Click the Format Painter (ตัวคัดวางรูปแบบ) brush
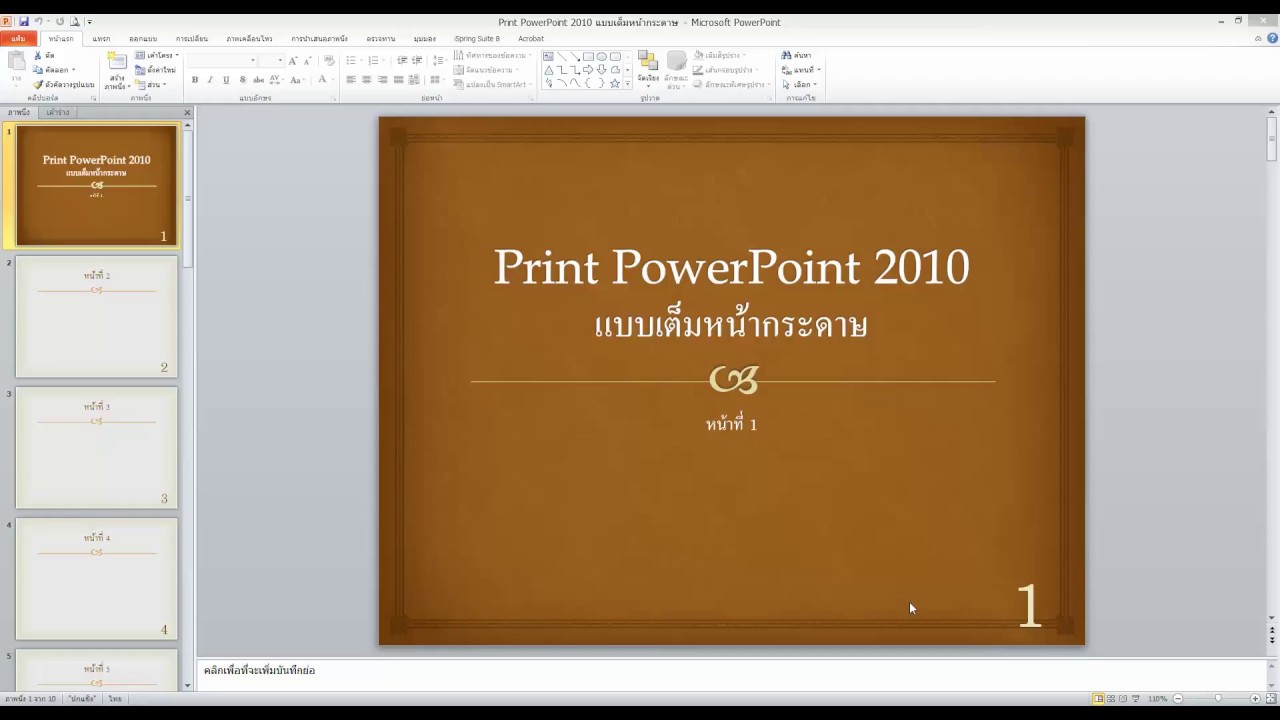Screen dimensions: 1280x720 click(x=62, y=84)
